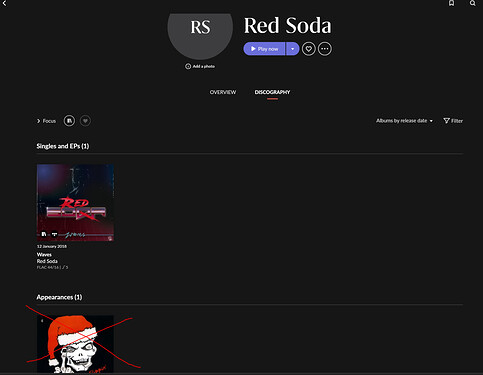The width and height of the screenshot is (483, 375).
Task: Click the funnel icon beside Filter
Action: pos(446,121)
